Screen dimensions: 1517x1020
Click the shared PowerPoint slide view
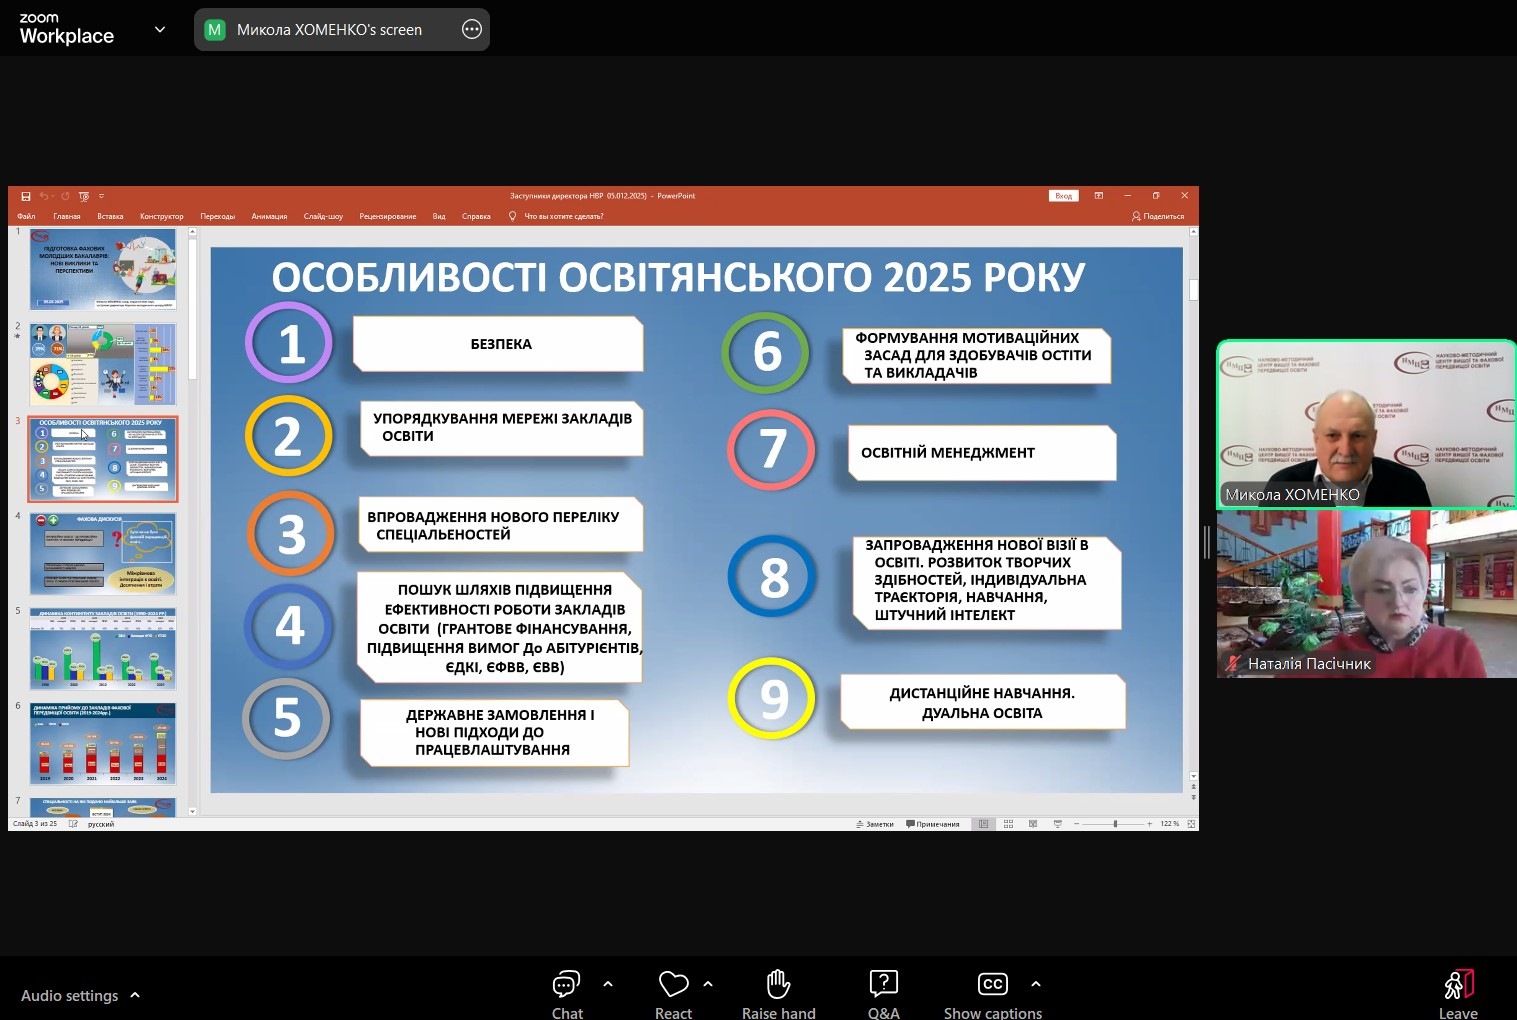696,520
